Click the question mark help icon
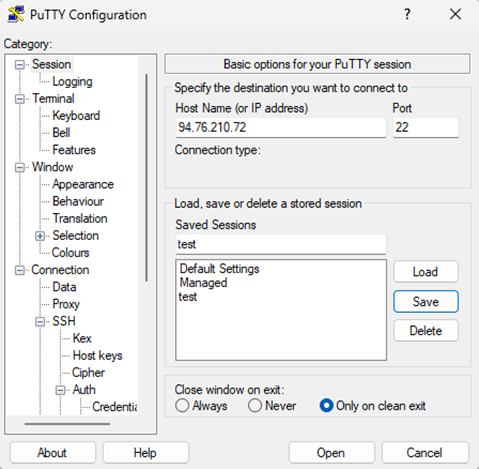Viewport: 479px width, 469px height. coord(407,14)
